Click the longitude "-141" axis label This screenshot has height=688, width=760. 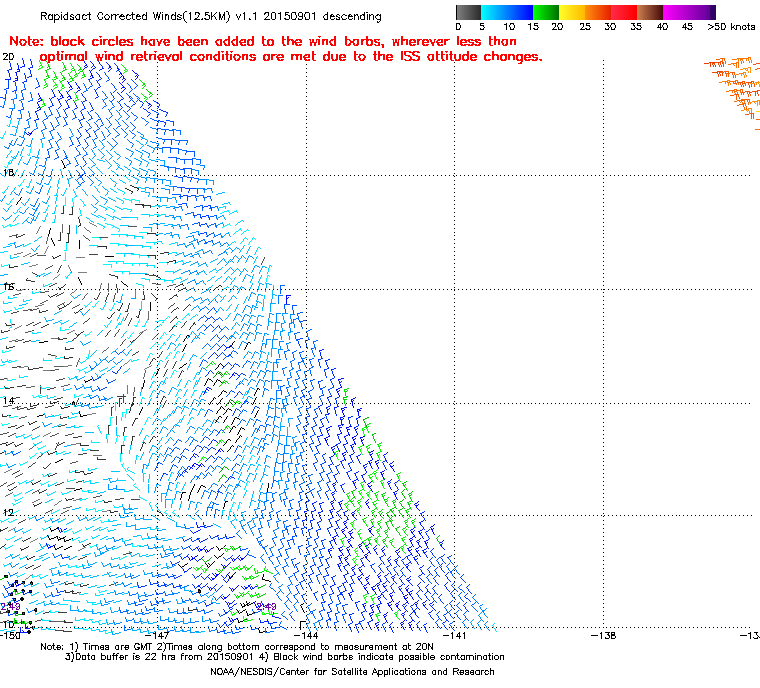point(455,636)
